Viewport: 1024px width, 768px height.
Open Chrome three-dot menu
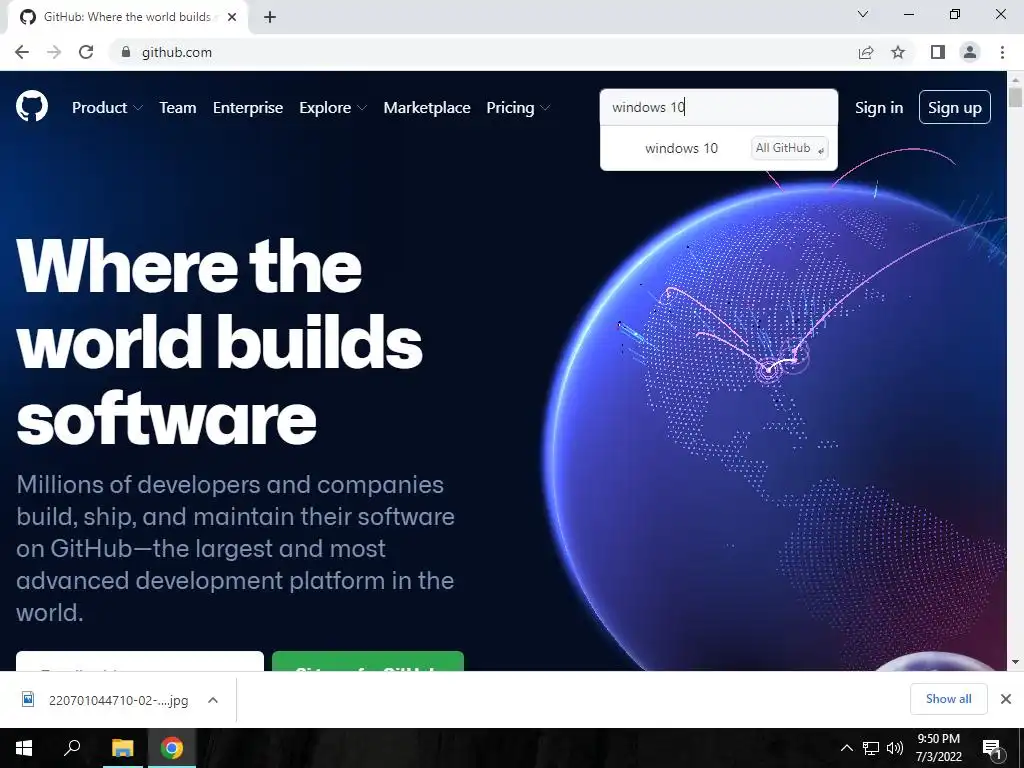pos(1002,52)
